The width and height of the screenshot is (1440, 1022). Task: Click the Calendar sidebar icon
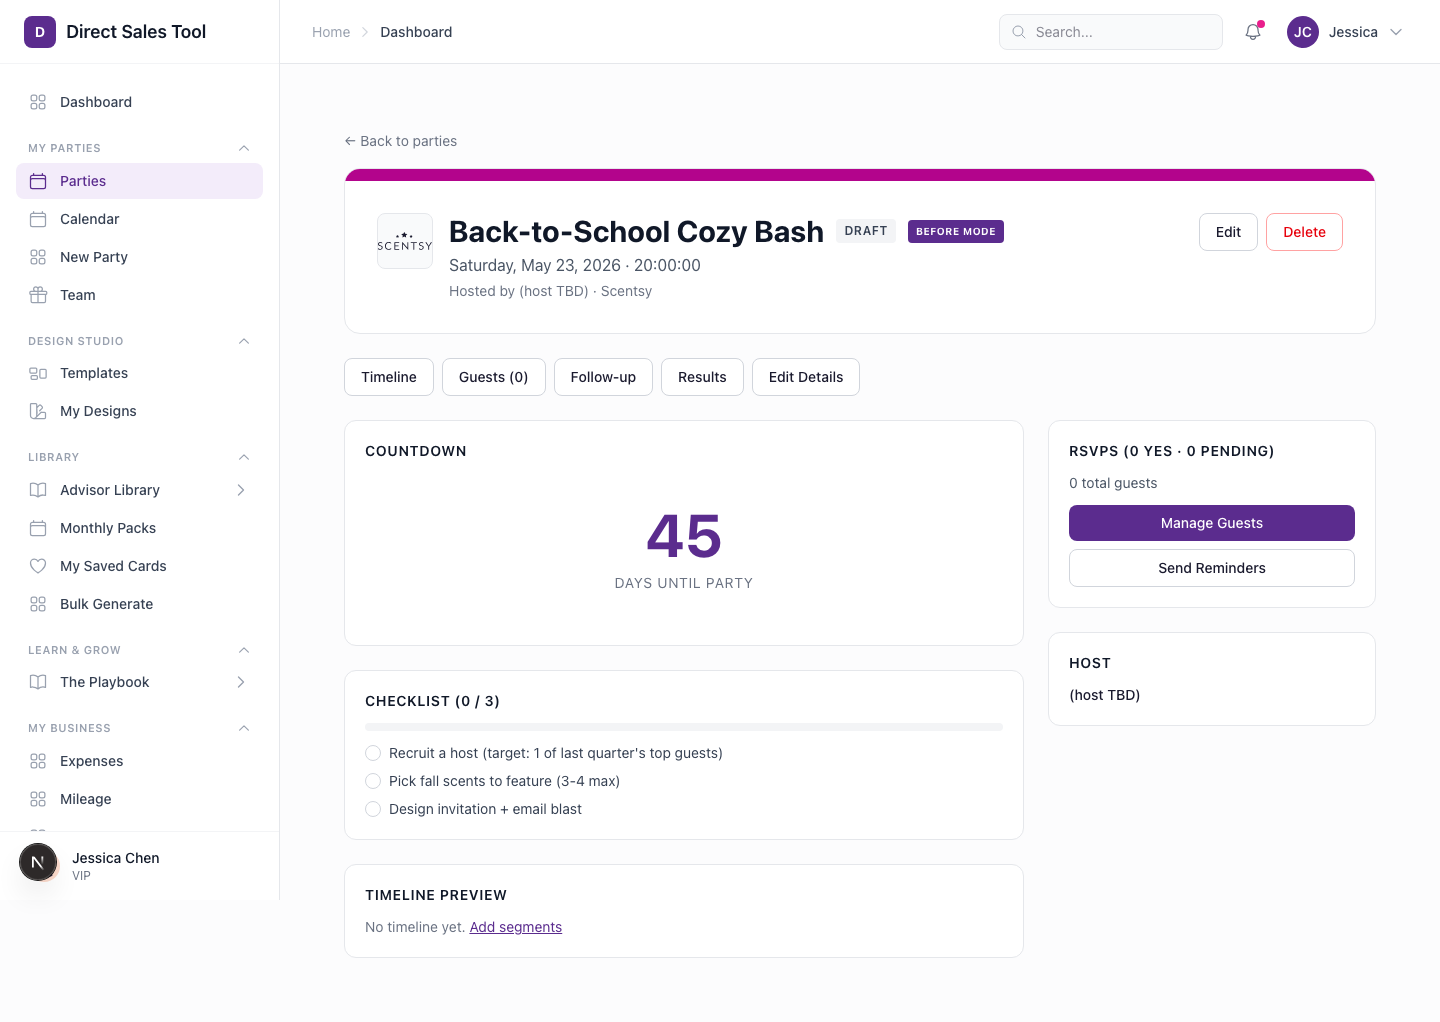(38, 219)
